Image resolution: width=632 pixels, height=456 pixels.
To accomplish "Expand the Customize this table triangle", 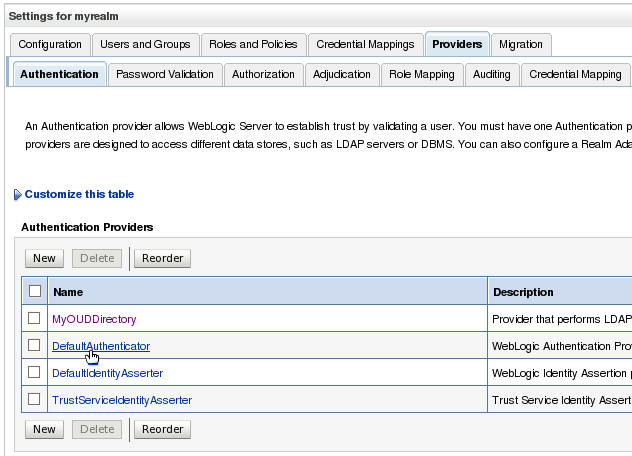I will coord(17,195).
